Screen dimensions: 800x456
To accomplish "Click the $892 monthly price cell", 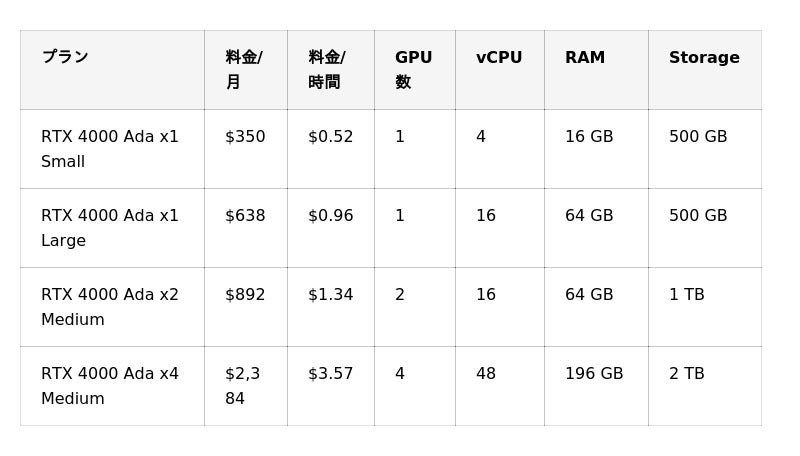I will (245, 295).
